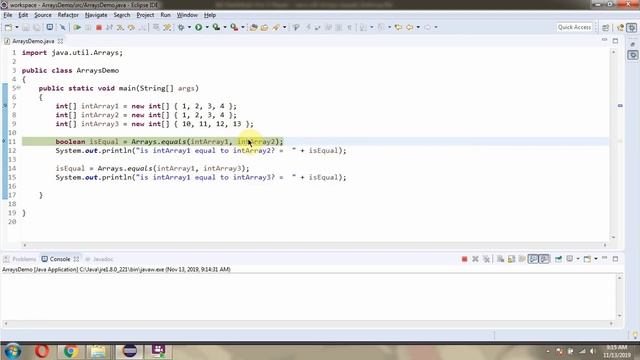
Task: Click the Open Task folder icon
Action: pos(264,27)
